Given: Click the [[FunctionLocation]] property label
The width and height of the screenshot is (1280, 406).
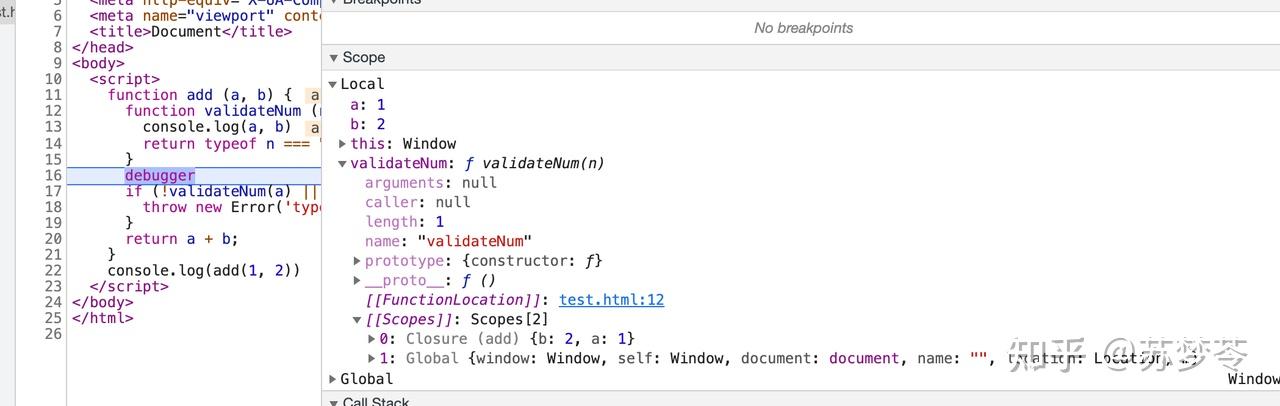Looking at the screenshot, I should coord(455,300).
